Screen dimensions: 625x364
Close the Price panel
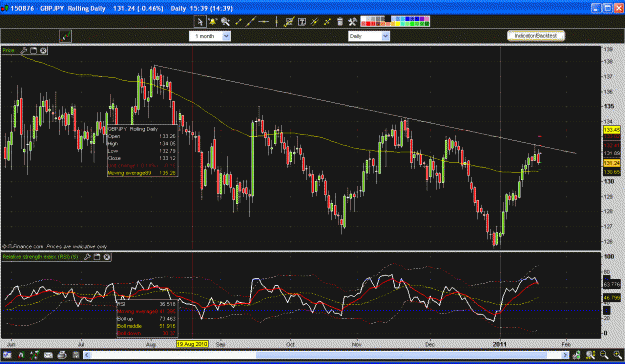(x=43, y=50)
